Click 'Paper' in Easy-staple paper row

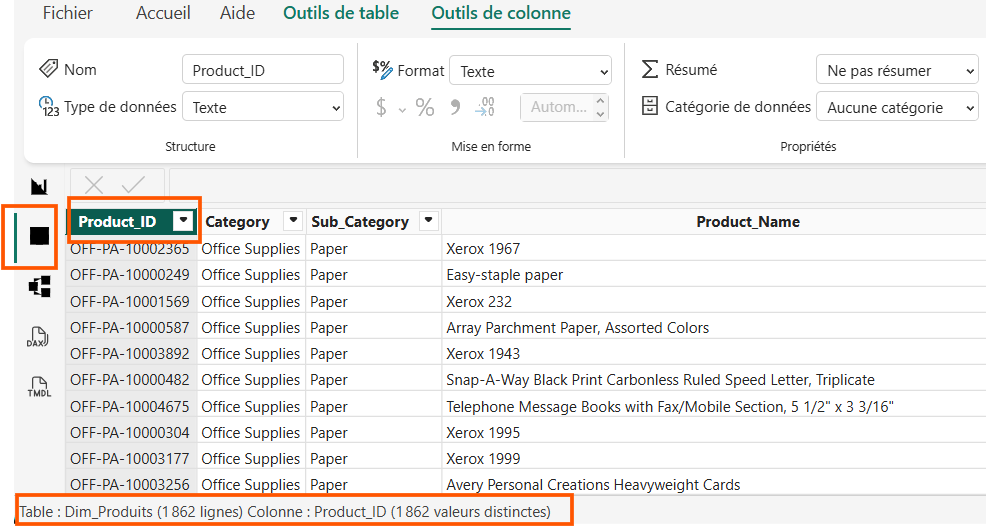point(328,275)
